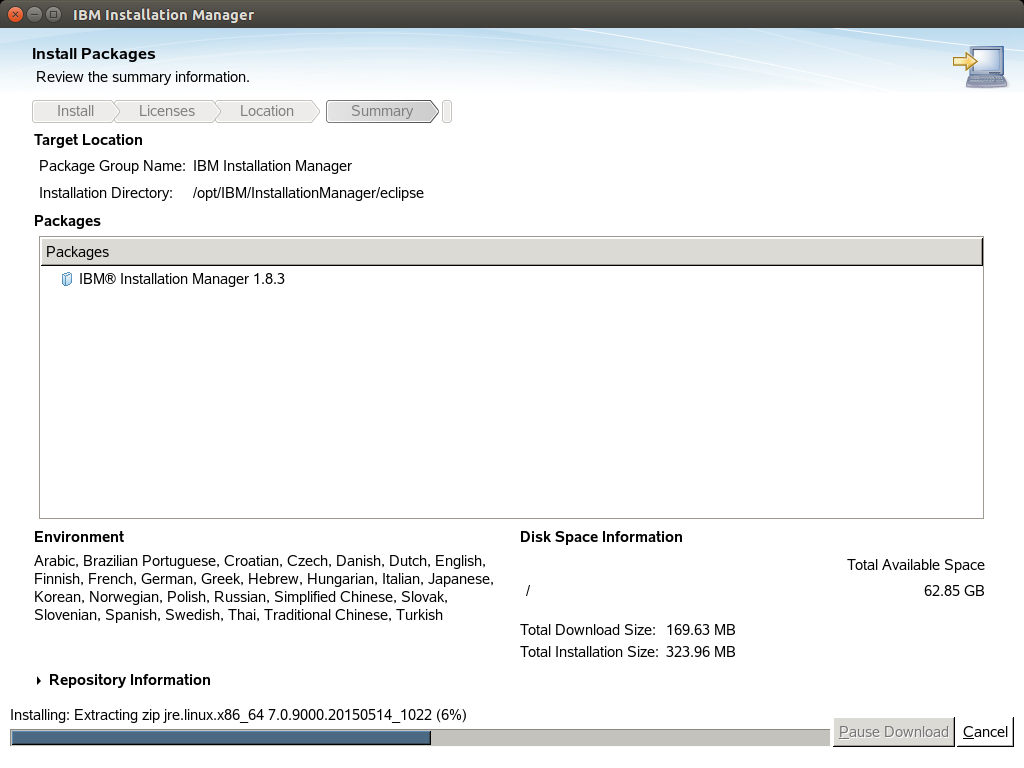Click the Installing: Extracting zip status text
The height and width of the screenshot is (768, 1024).
point(238,715)
